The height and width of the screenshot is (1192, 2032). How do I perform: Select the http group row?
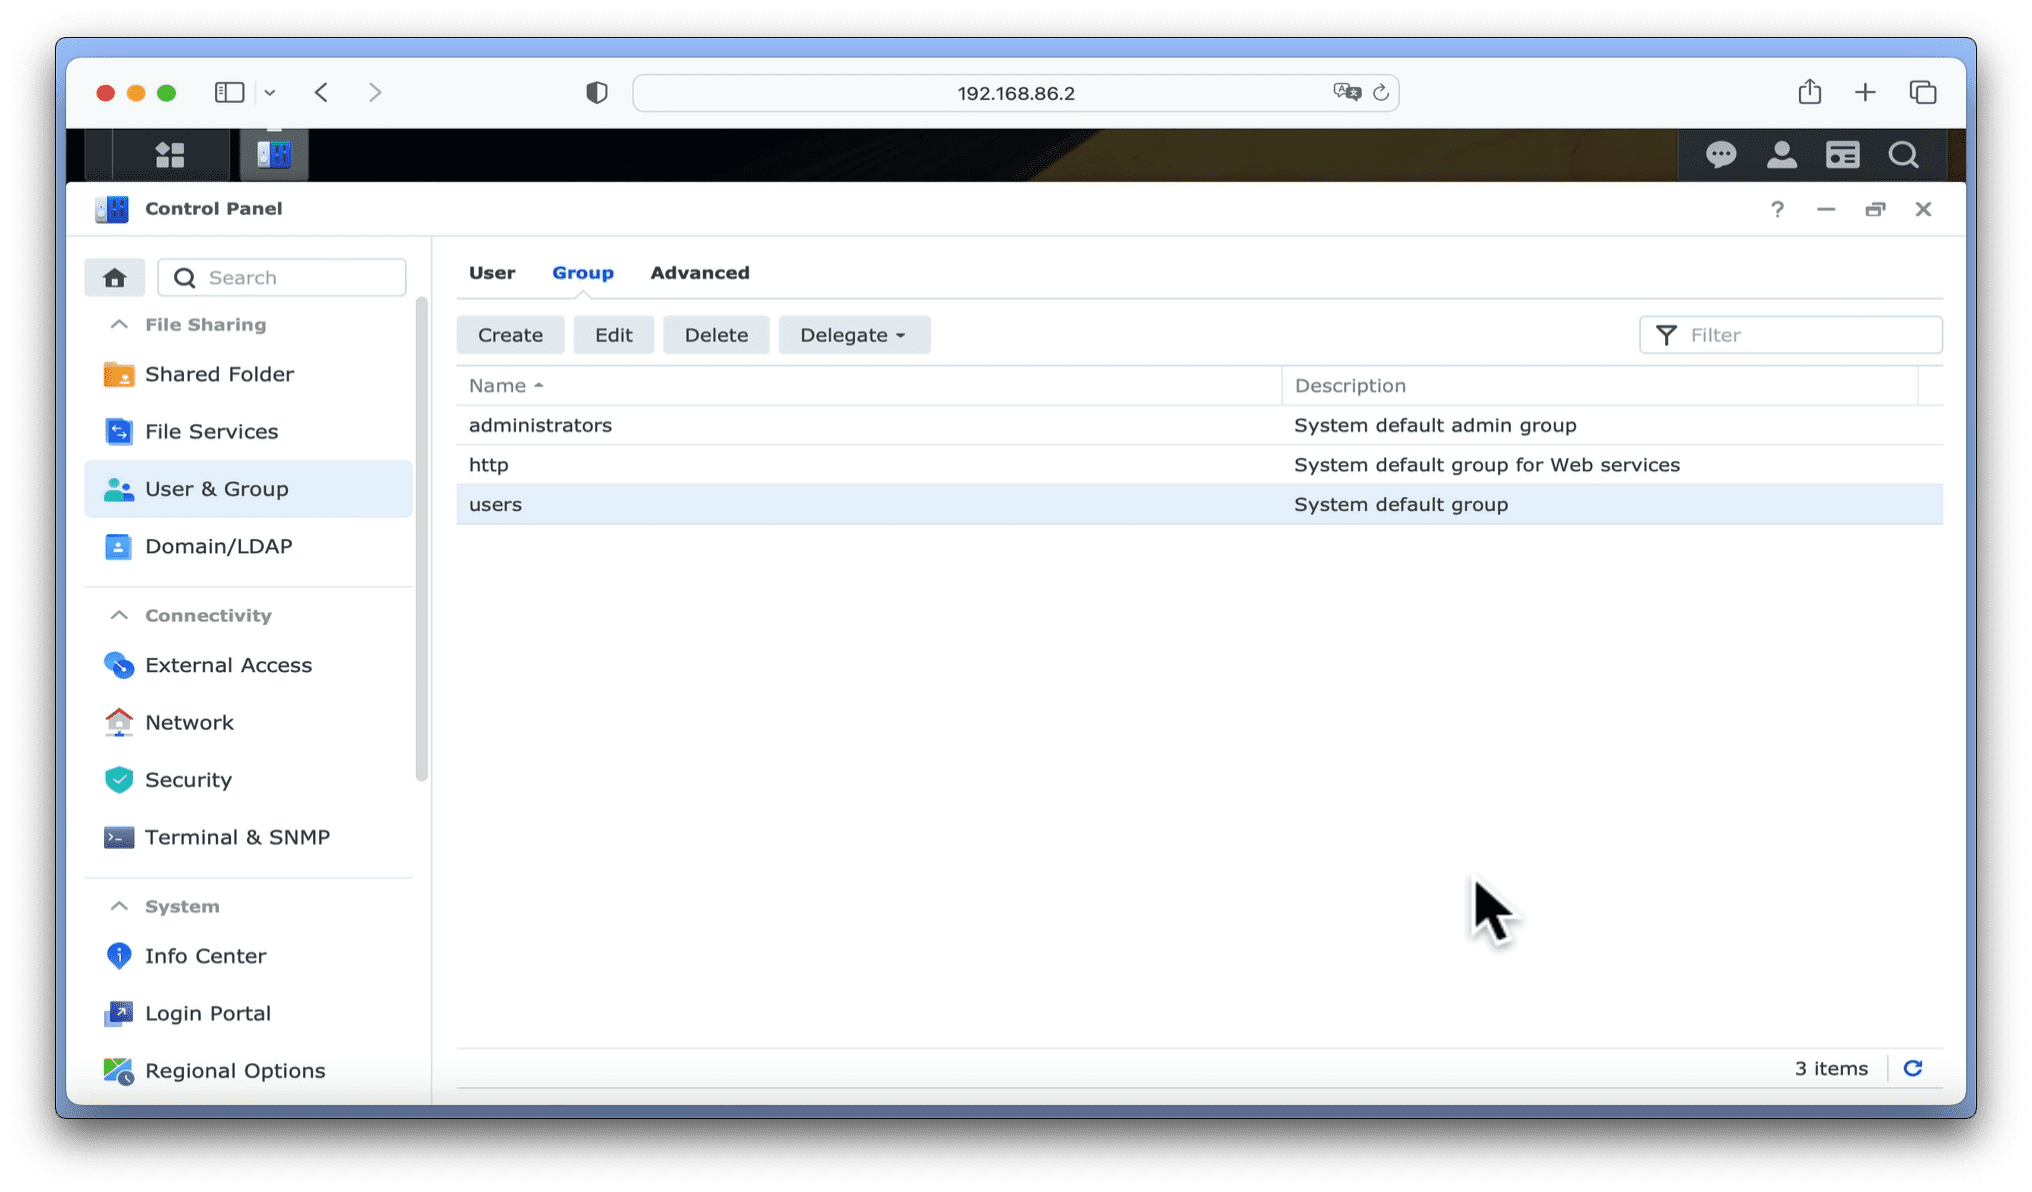tap(1199, 465)
